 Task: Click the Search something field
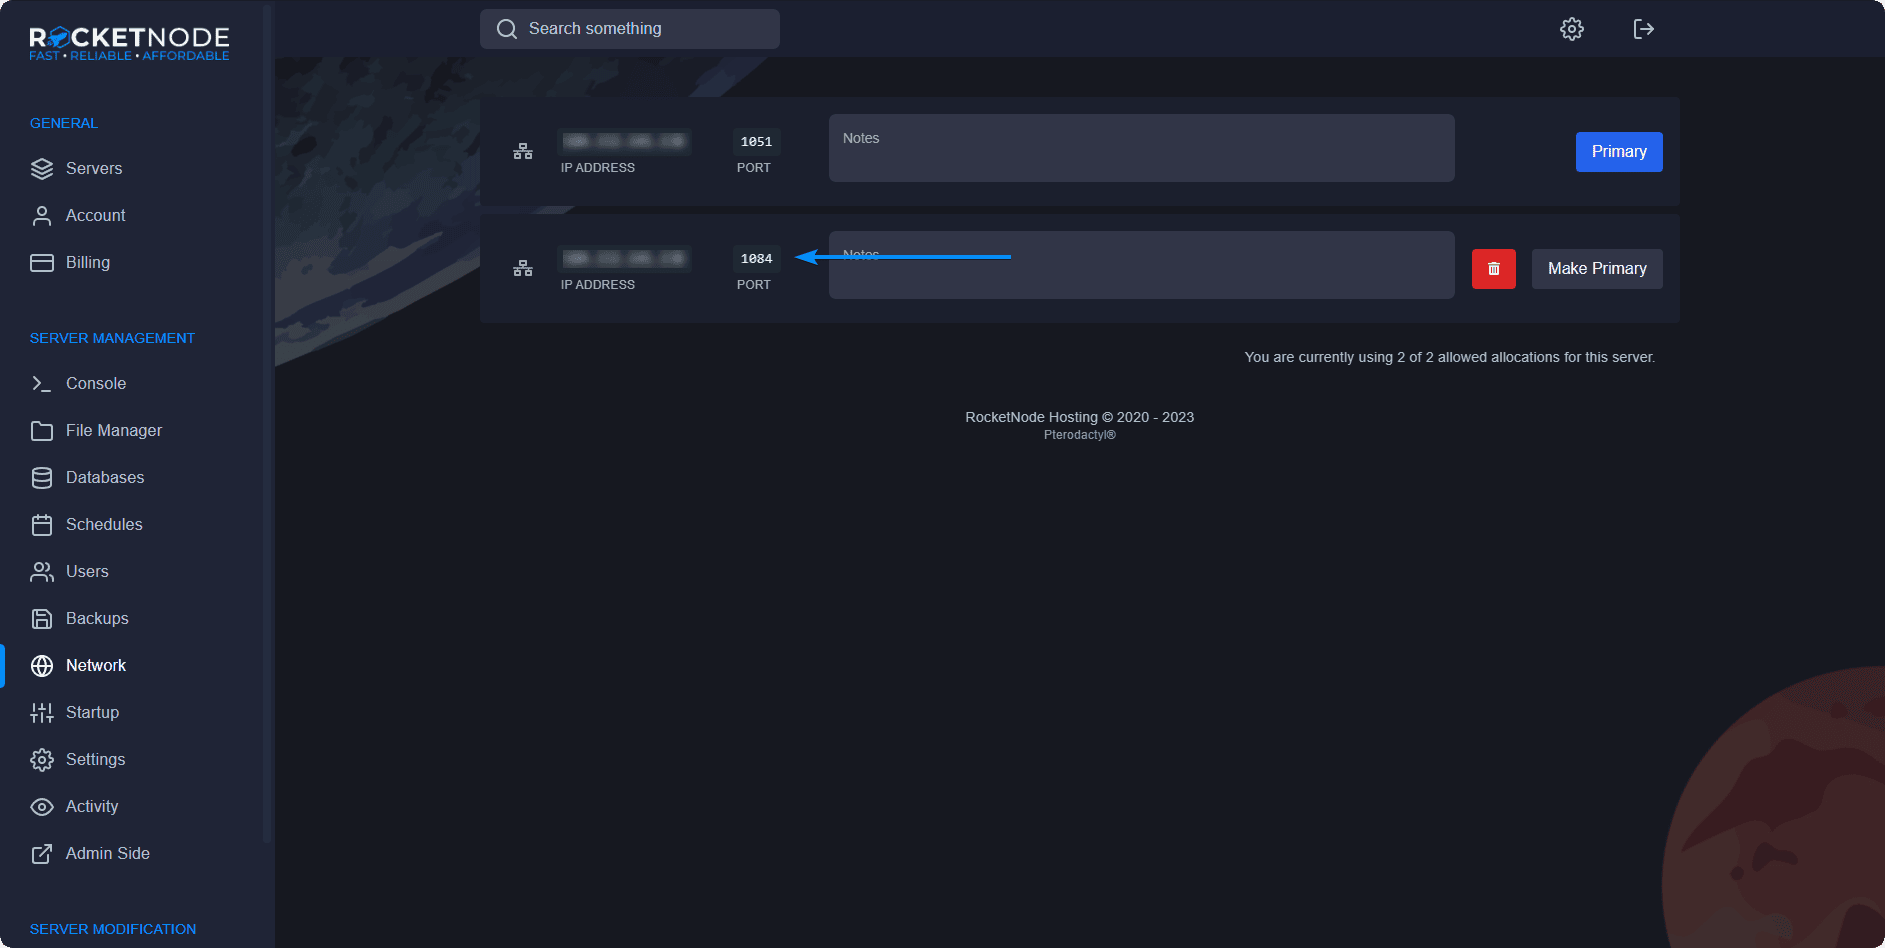click(630, 29)
